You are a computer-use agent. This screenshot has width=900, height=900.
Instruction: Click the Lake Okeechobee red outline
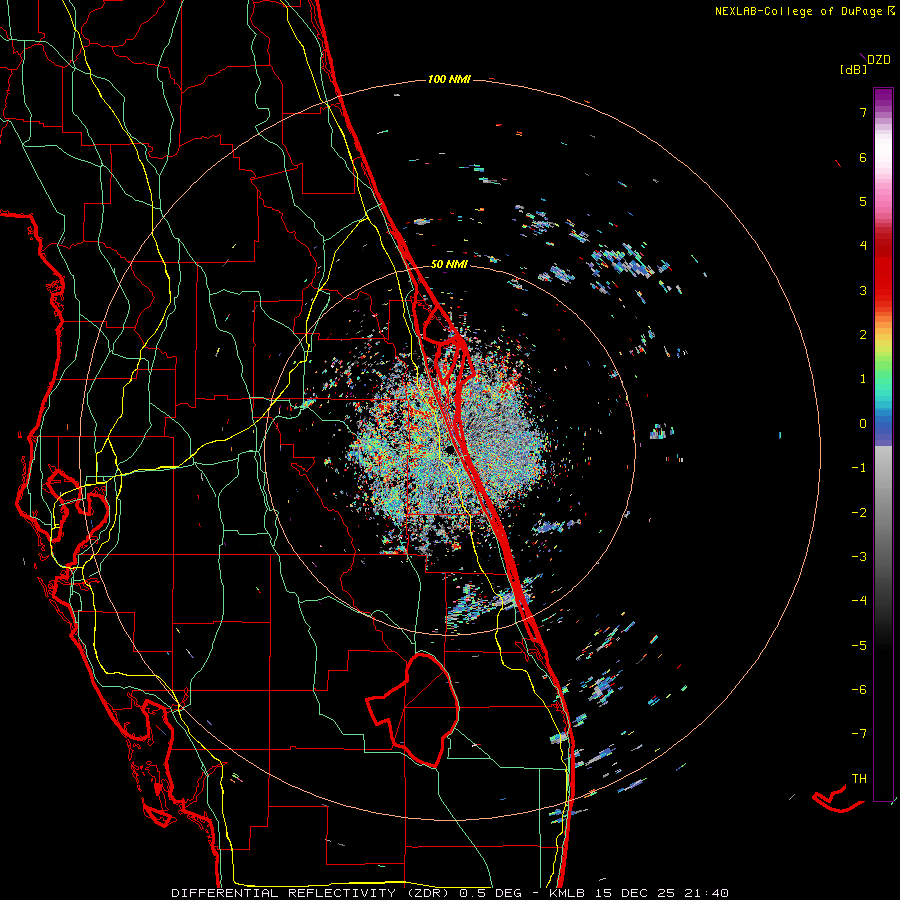(x=413, y=710)
